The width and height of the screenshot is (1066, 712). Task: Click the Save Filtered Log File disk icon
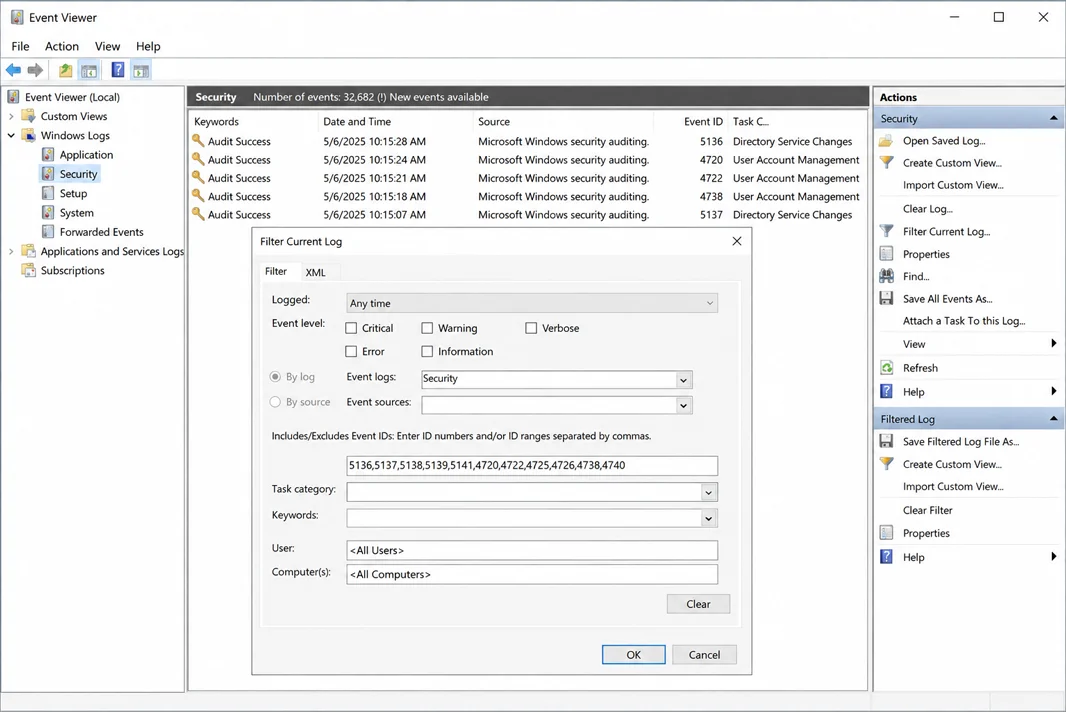[x=887, y=441]
